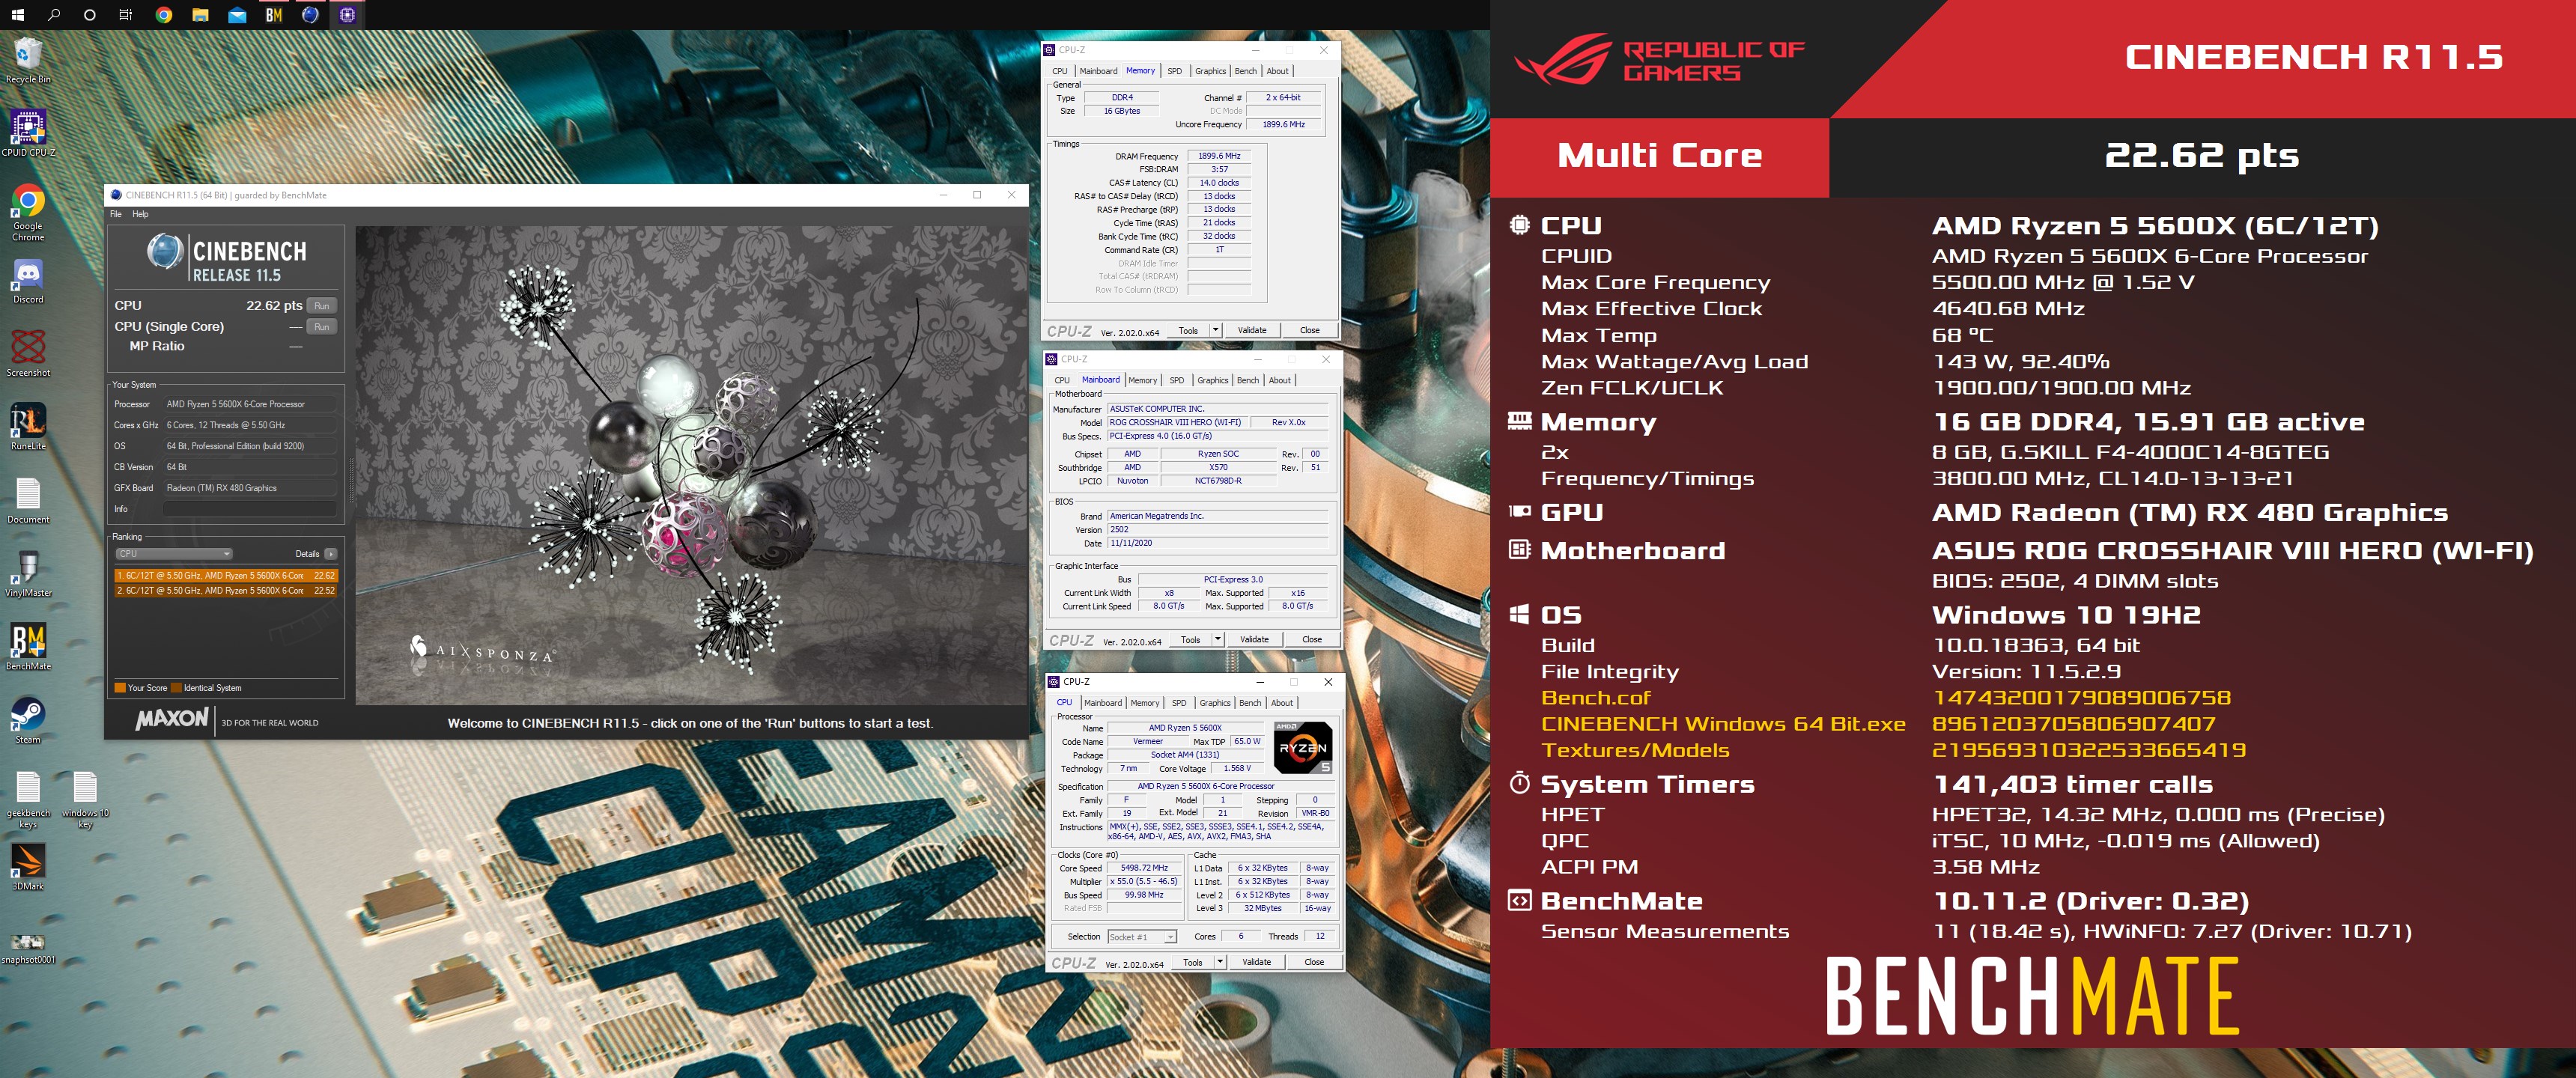The image size is (2576, 1078).
Task: Open the Windows Start menu
Action: pyautogui.click(x=17, y=15)
